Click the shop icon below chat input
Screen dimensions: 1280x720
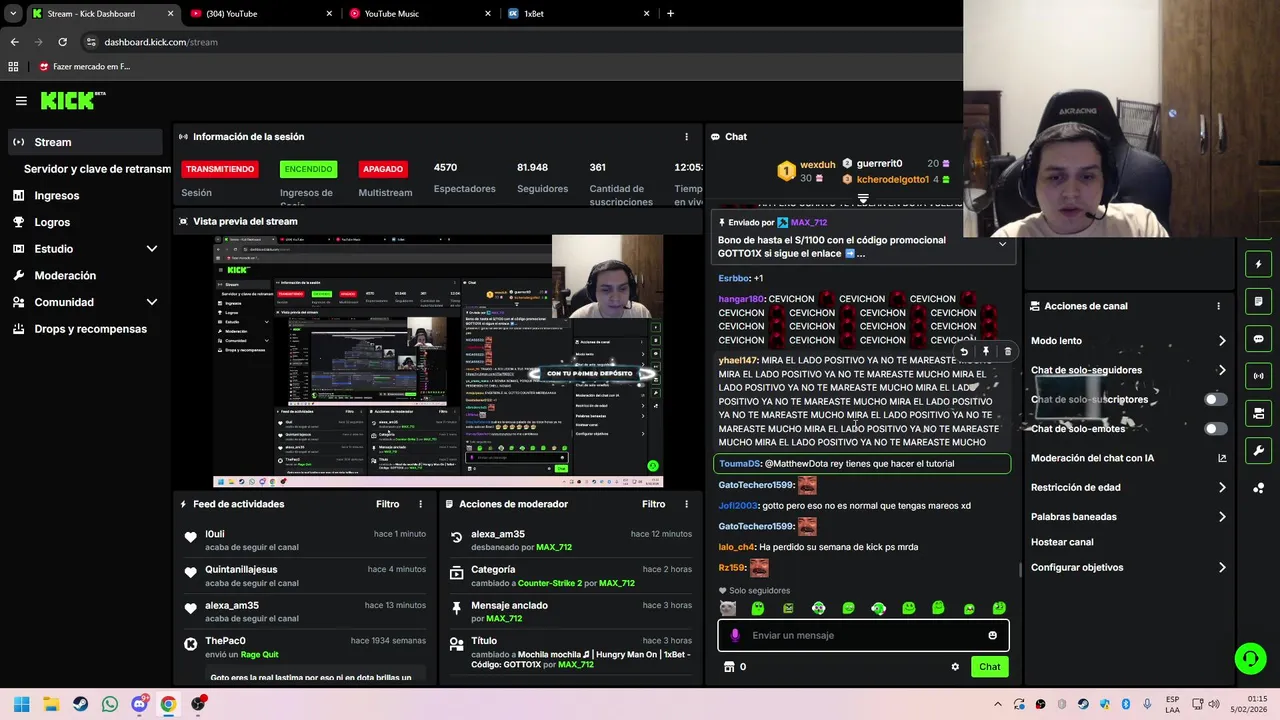coord(729,667)
